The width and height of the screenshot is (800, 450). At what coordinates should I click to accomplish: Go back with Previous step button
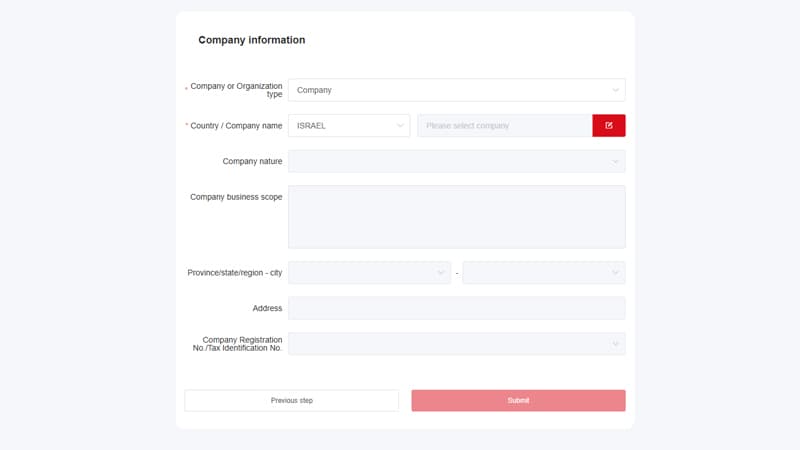tap(291, 401)
